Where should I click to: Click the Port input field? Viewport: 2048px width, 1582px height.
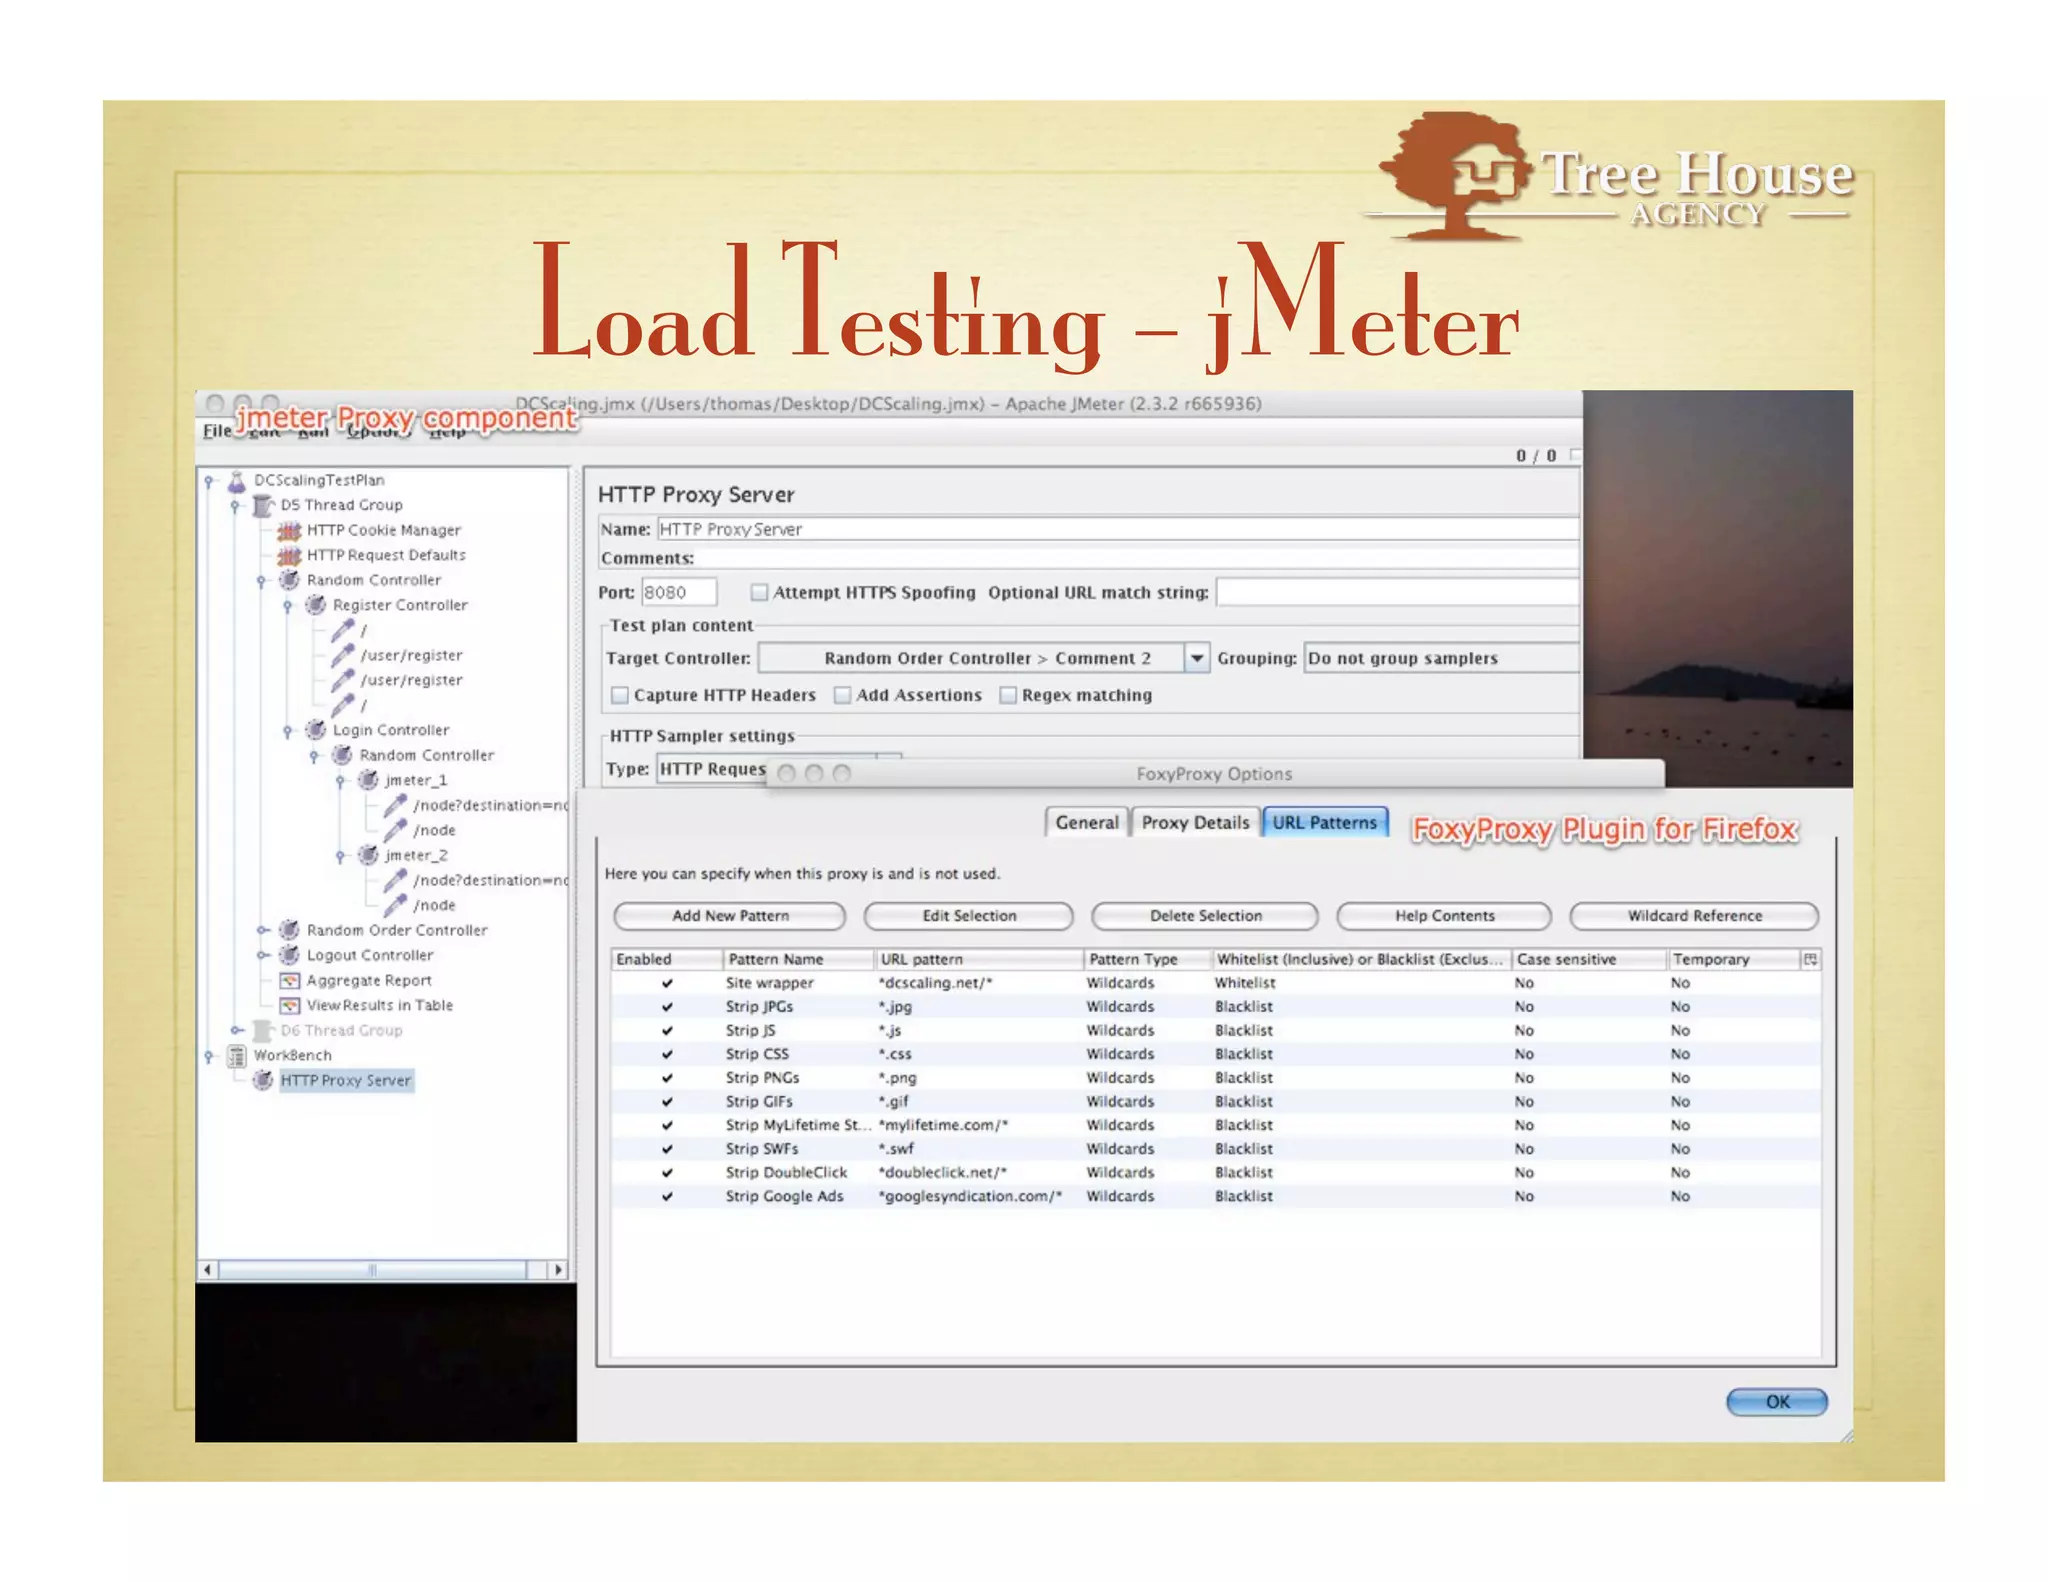pos(678,592)
